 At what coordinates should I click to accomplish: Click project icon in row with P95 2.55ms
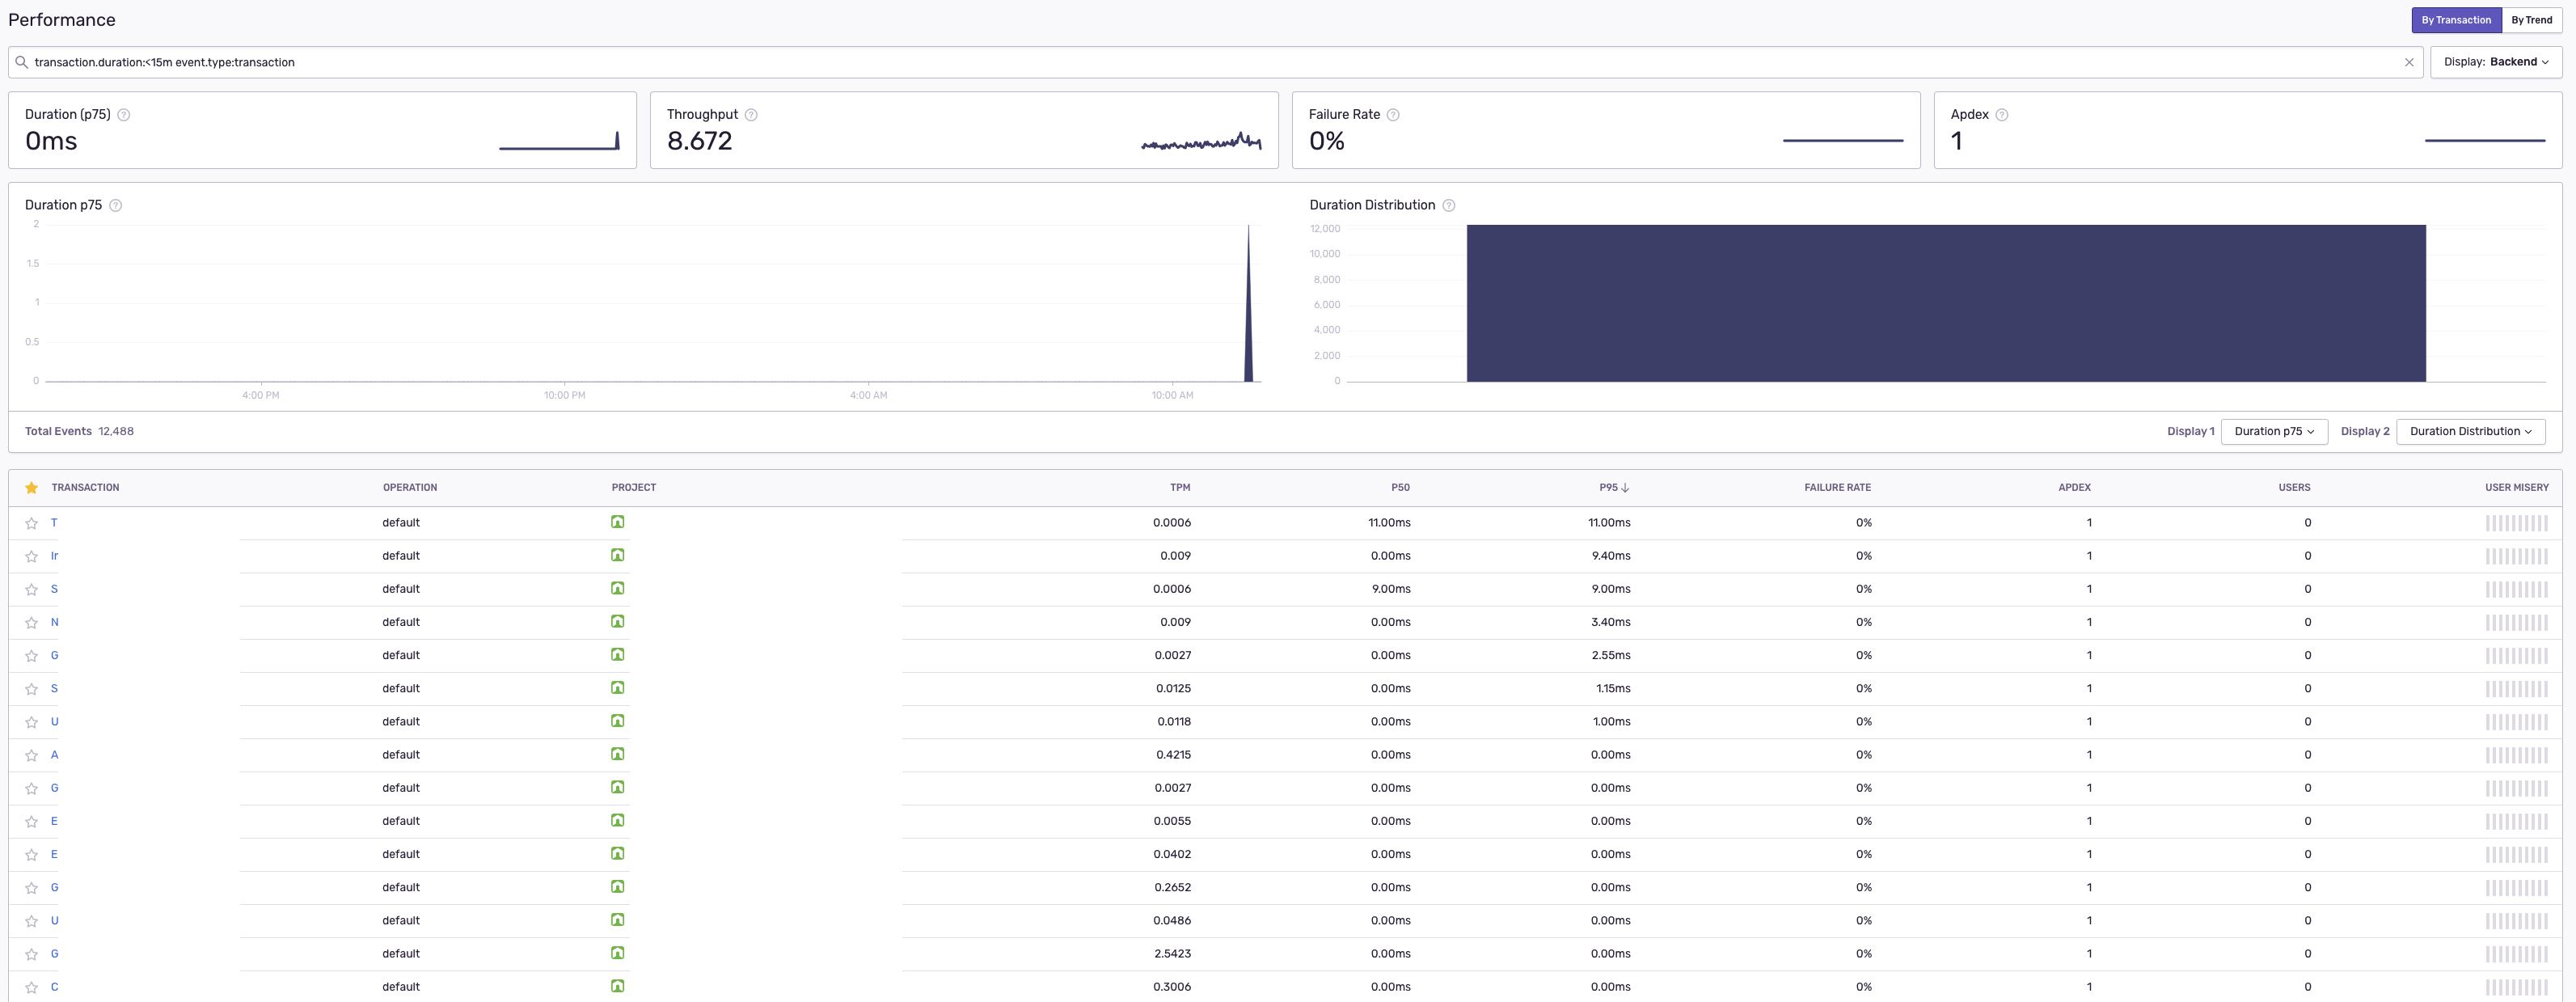(x=618, y=655)
